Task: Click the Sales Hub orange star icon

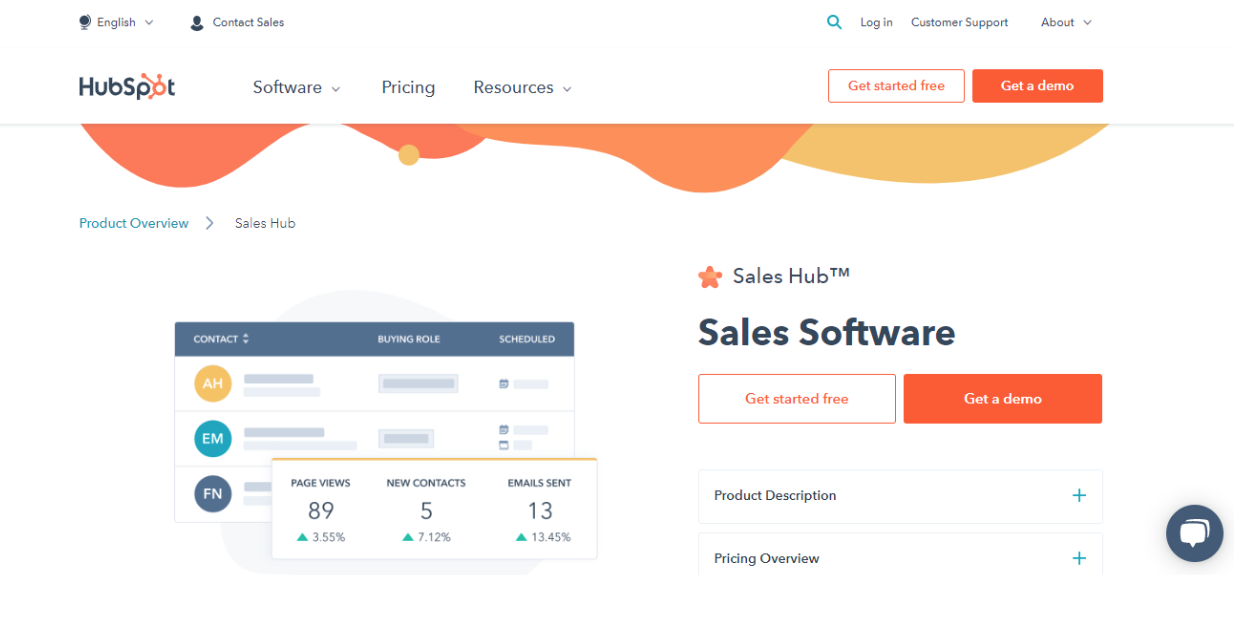Action: pyautogui.click(x=710, y=277)
